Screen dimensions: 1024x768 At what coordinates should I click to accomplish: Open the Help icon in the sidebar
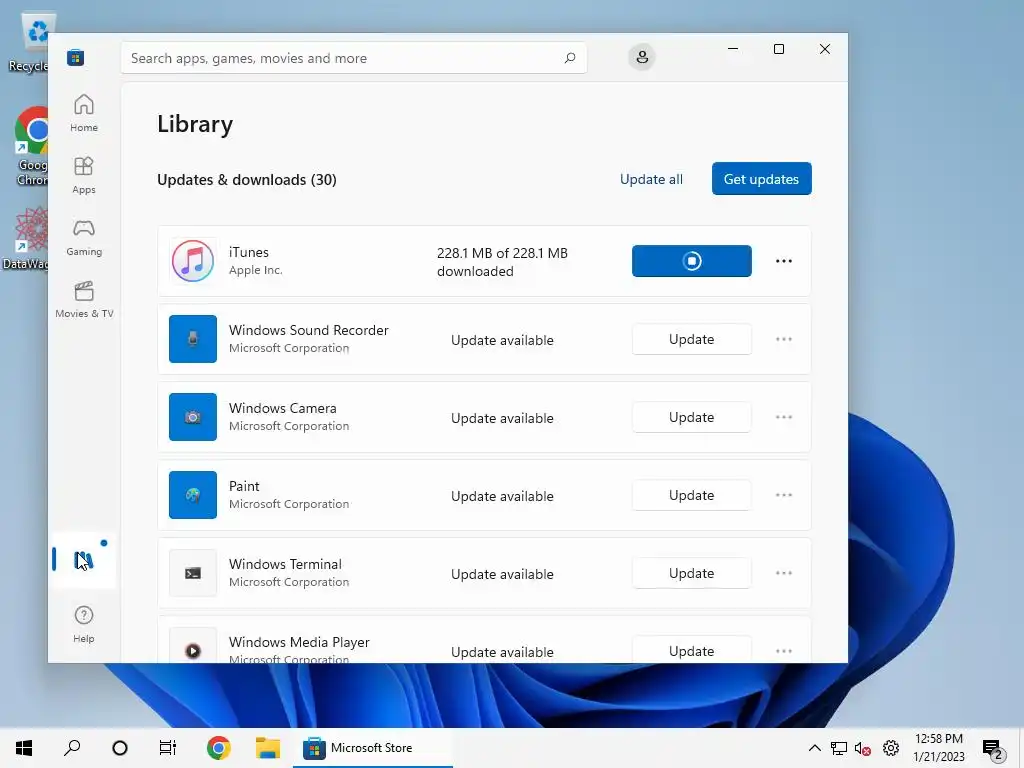pos(84,624)
